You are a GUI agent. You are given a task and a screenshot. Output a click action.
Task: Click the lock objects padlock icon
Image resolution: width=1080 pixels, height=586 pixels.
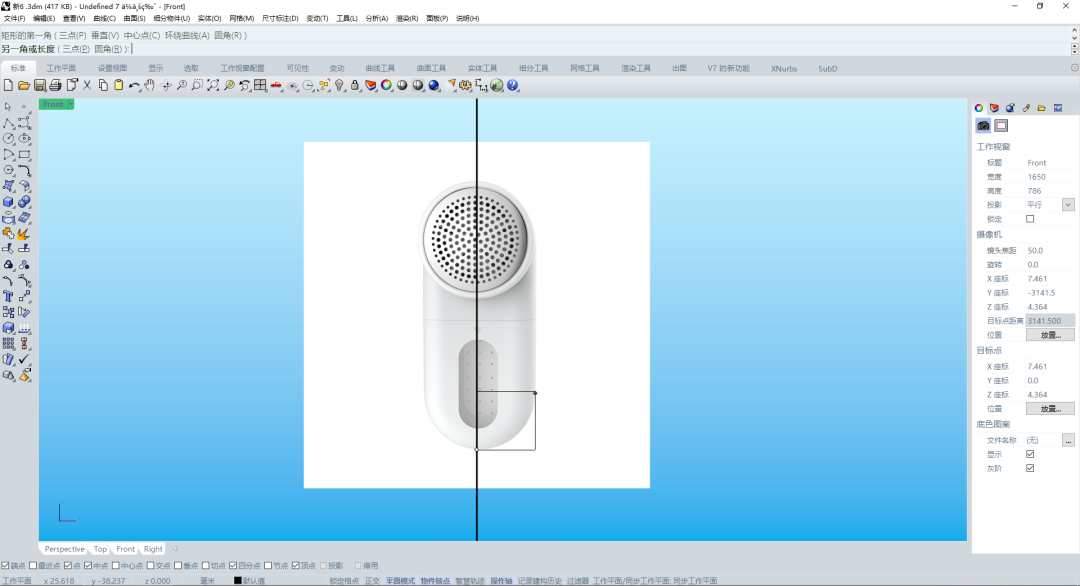pyautogui.click(x=355, y=85)
